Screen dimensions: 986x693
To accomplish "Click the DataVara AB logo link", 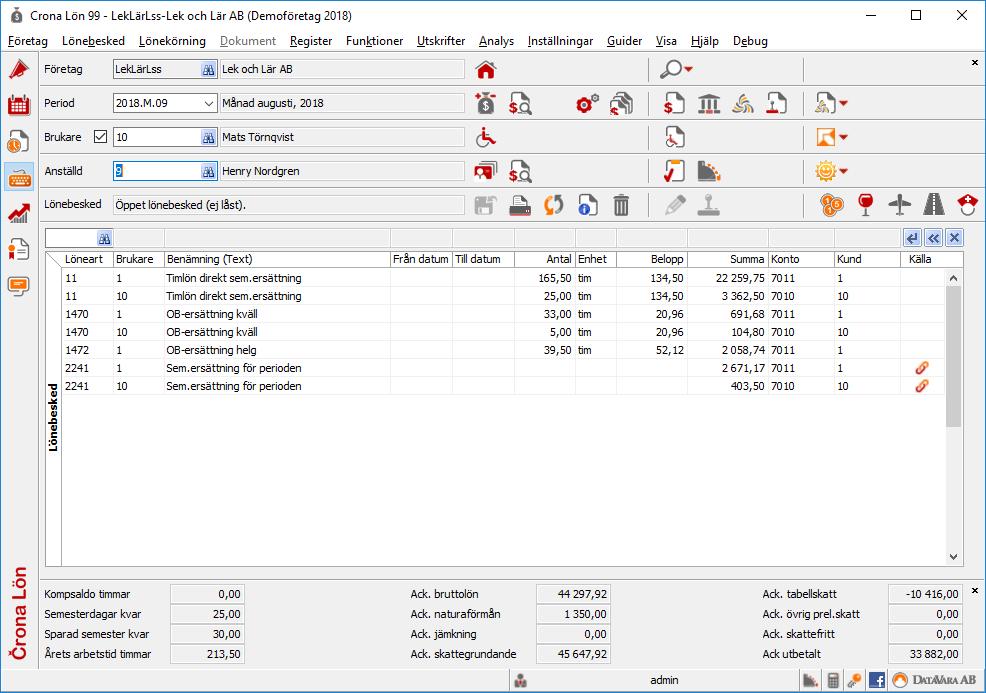I will coord(935,680).
